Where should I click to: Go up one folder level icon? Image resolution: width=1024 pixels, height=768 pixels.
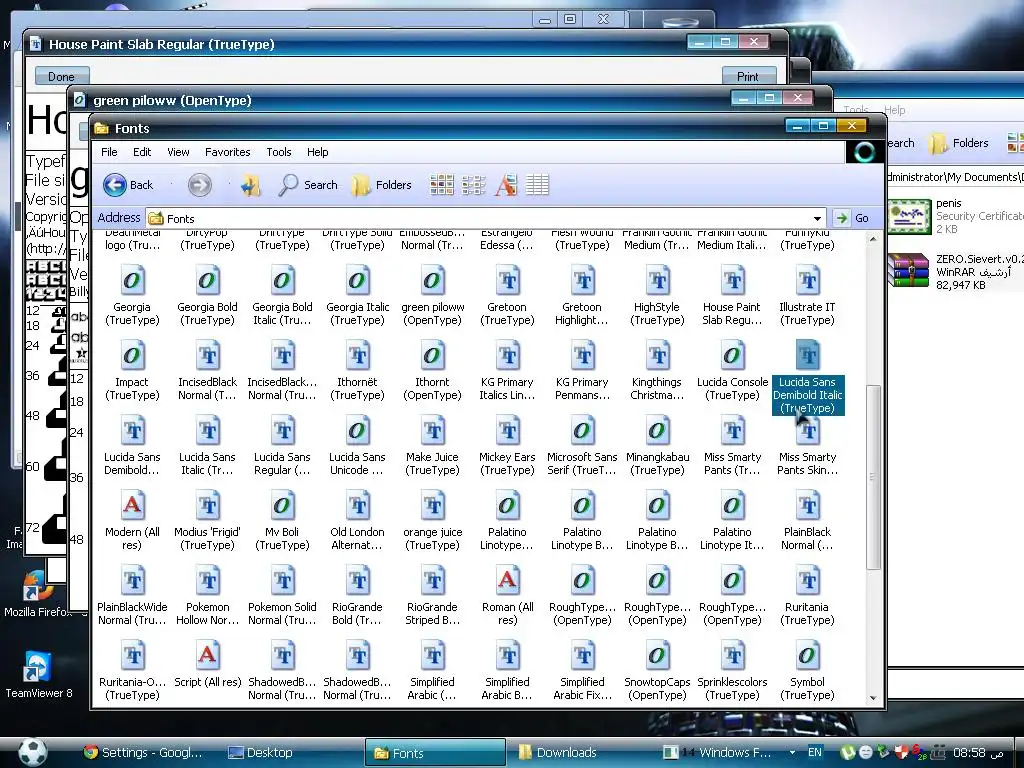251,185
